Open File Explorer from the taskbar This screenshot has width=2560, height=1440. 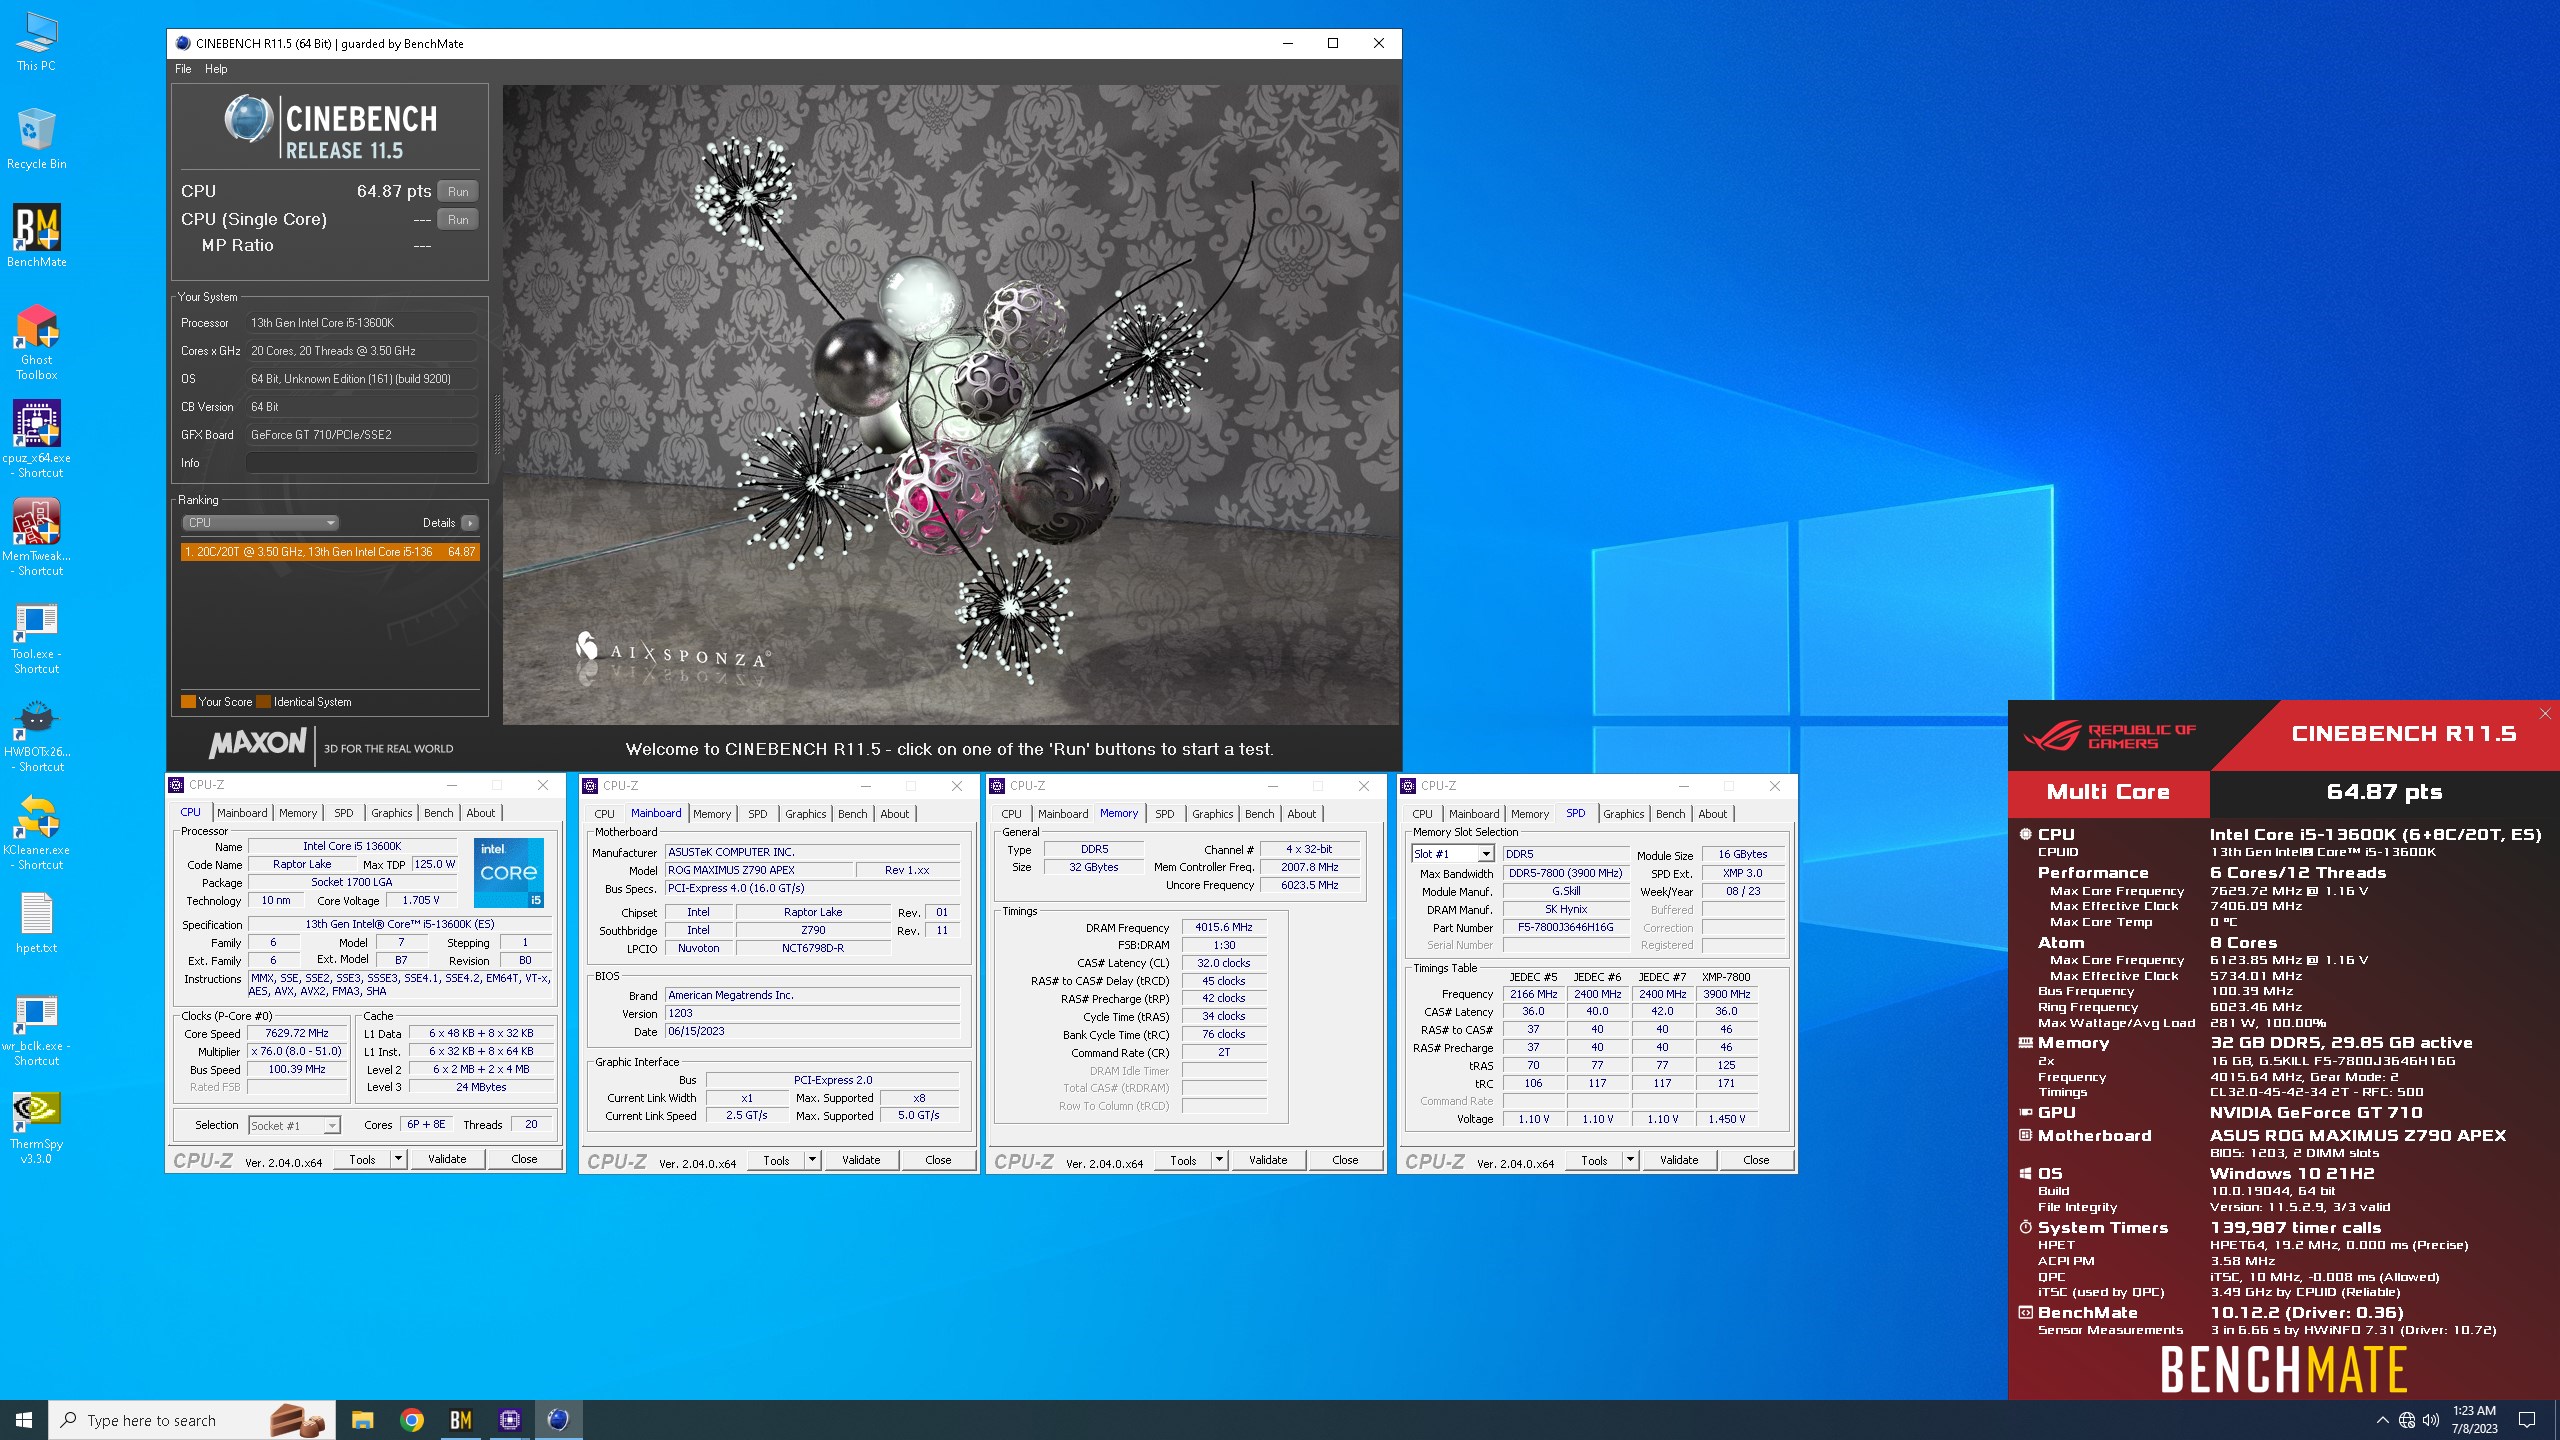pyautogui.click(x=362, y=1420)
